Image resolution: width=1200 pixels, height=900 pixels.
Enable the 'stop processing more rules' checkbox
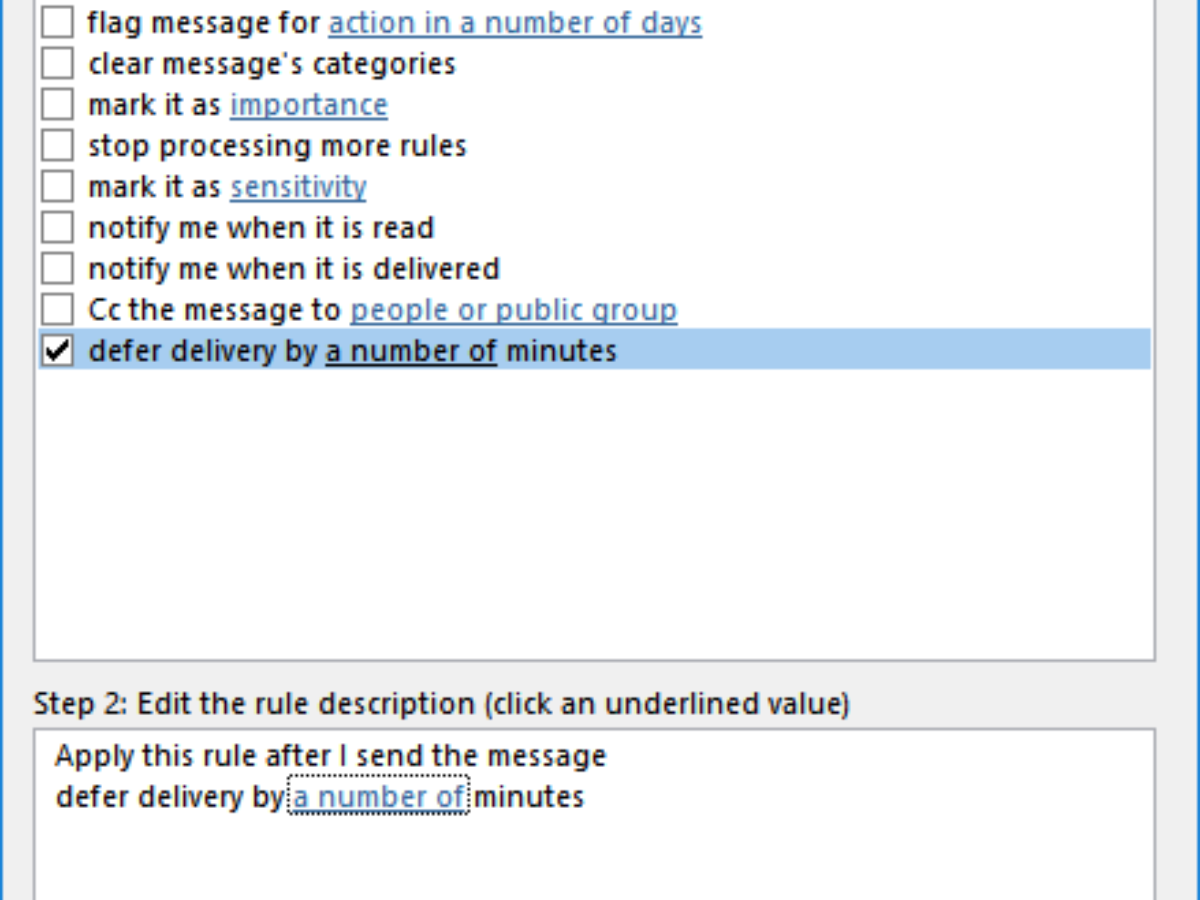57,145
